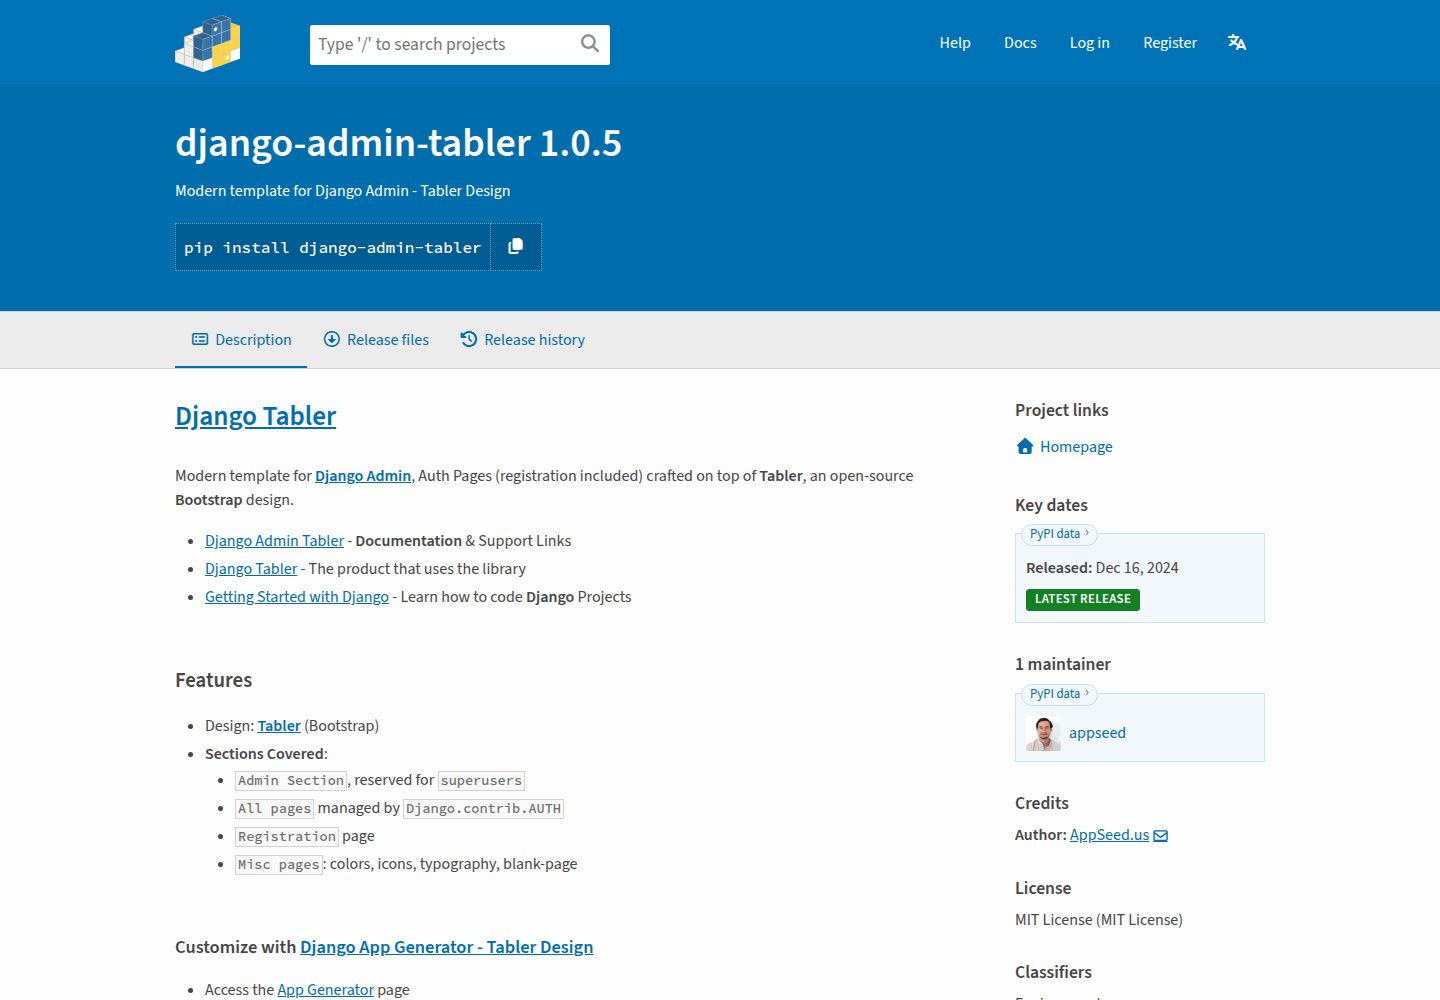1440x1000 pixels.
Task: Open Django Tabler product link
Action: (251, 569)
